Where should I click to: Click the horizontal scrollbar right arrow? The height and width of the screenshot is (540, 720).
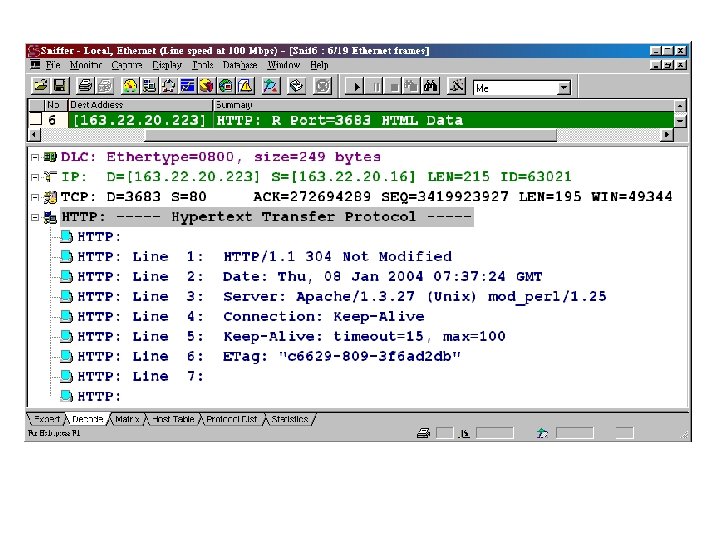(x=667, y=135)
